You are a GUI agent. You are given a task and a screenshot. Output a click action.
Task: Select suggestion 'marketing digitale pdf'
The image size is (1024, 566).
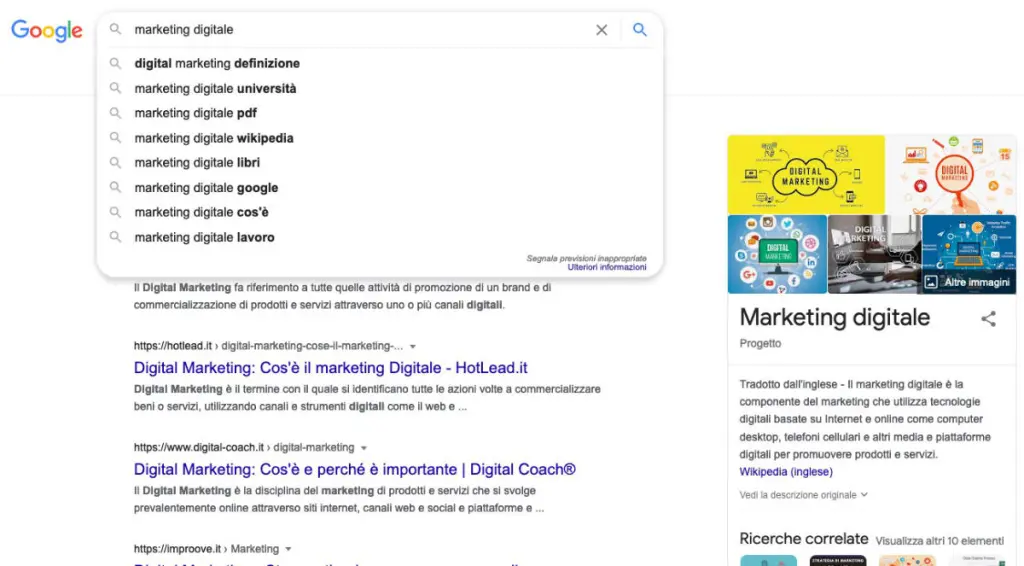coord(380,113)
